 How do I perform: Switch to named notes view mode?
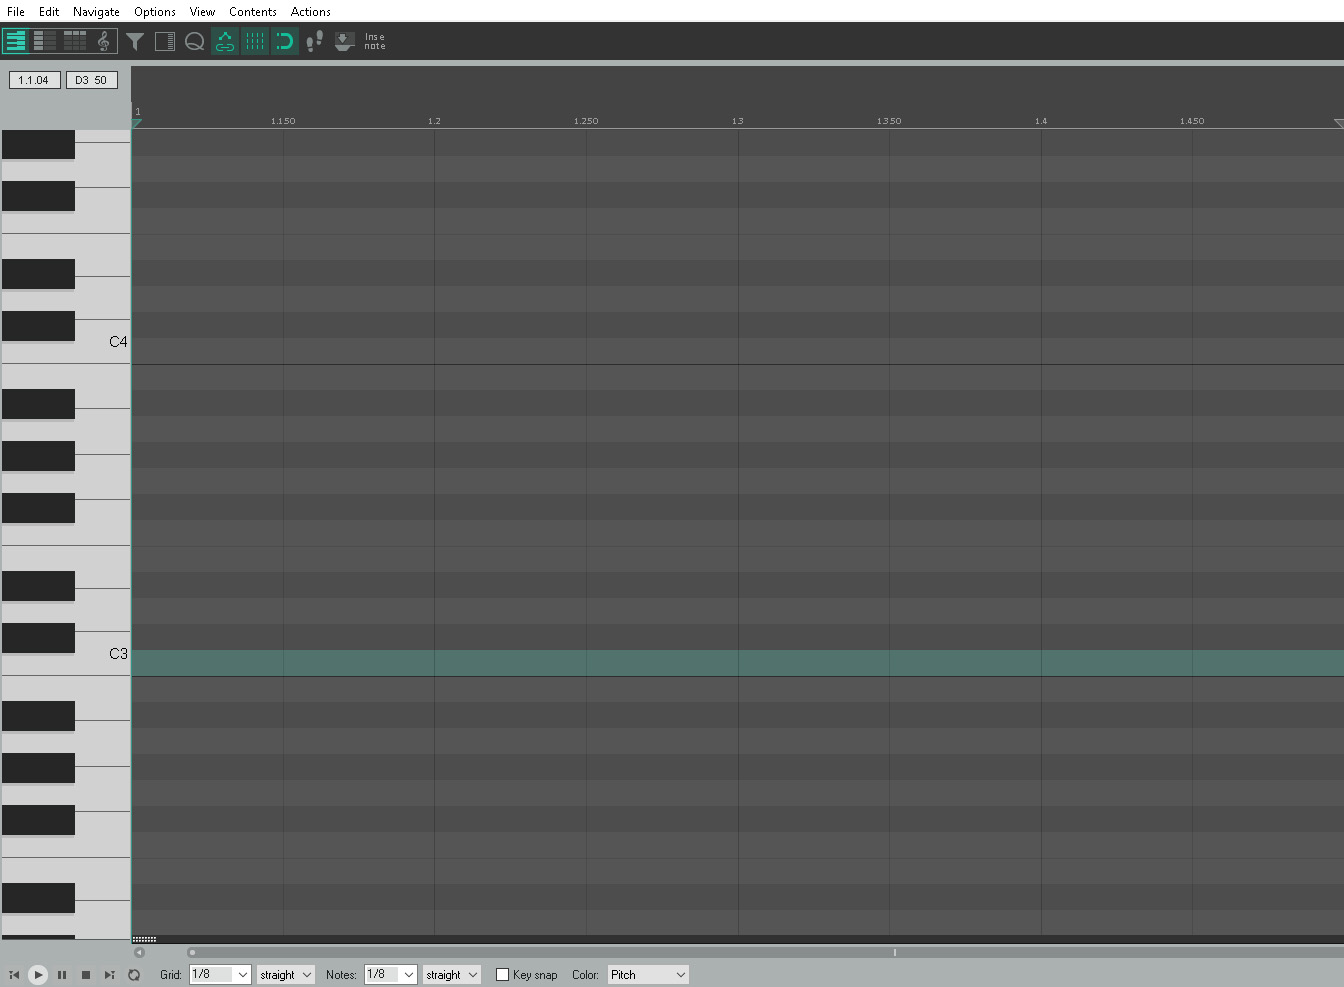coord(45,41)
